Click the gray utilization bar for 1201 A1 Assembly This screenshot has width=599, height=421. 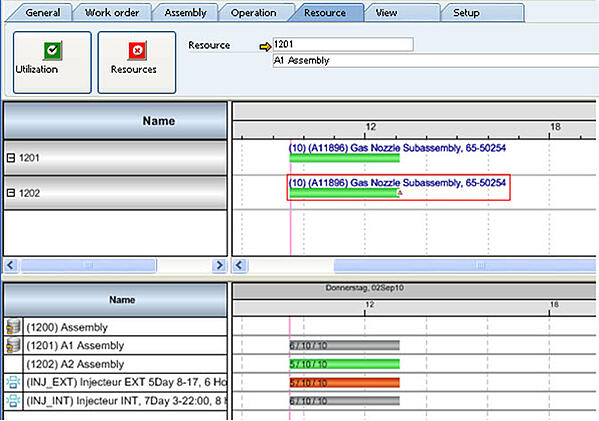tap(345, 345)
